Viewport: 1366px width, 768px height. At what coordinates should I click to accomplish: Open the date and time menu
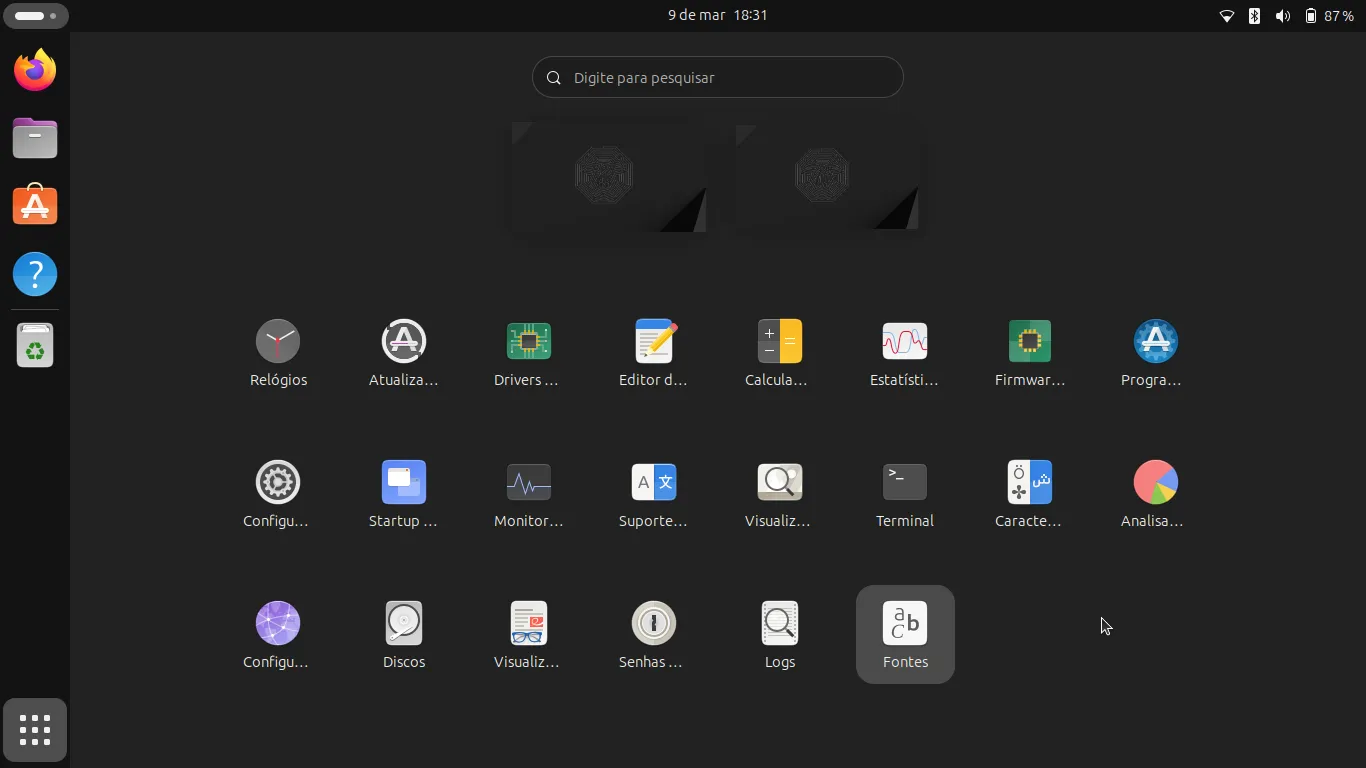pyautogui.click(x=717, y=15)
